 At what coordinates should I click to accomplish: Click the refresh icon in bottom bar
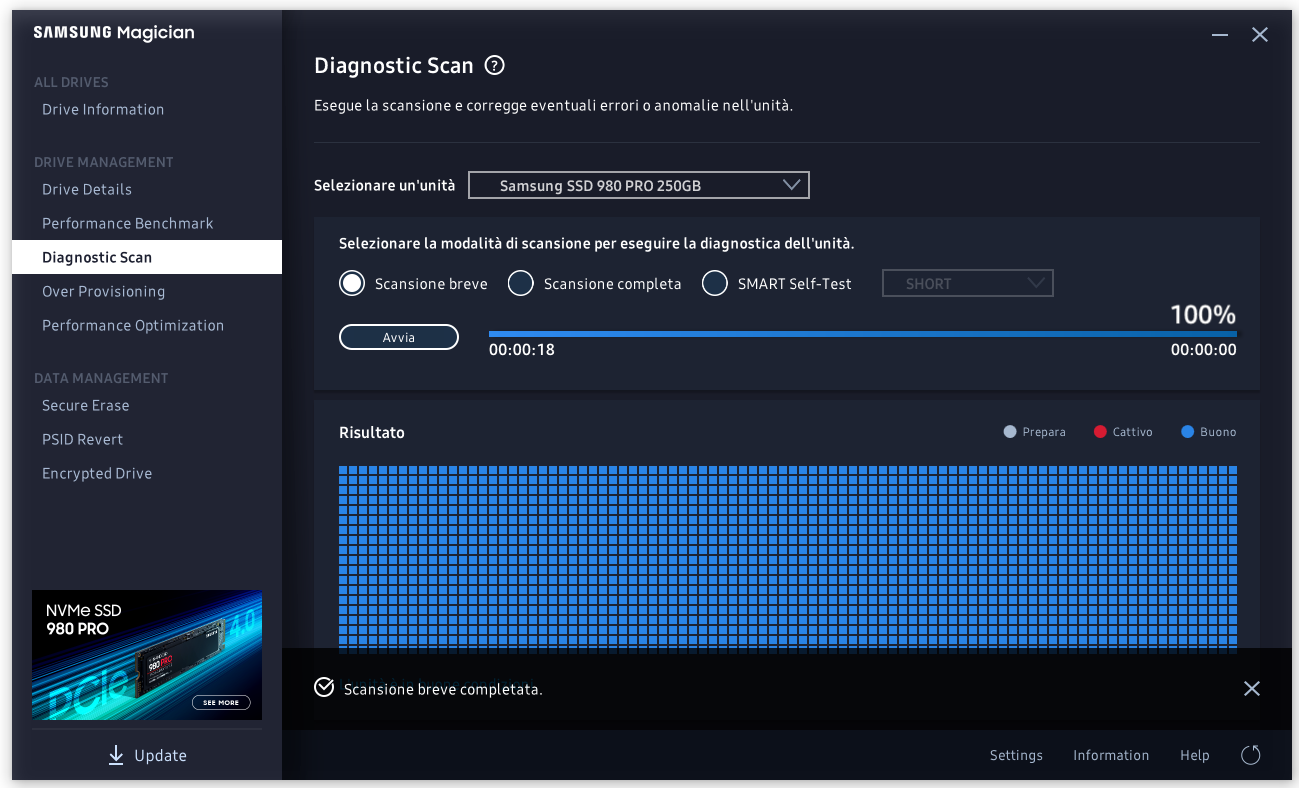tap(1250, 755)
